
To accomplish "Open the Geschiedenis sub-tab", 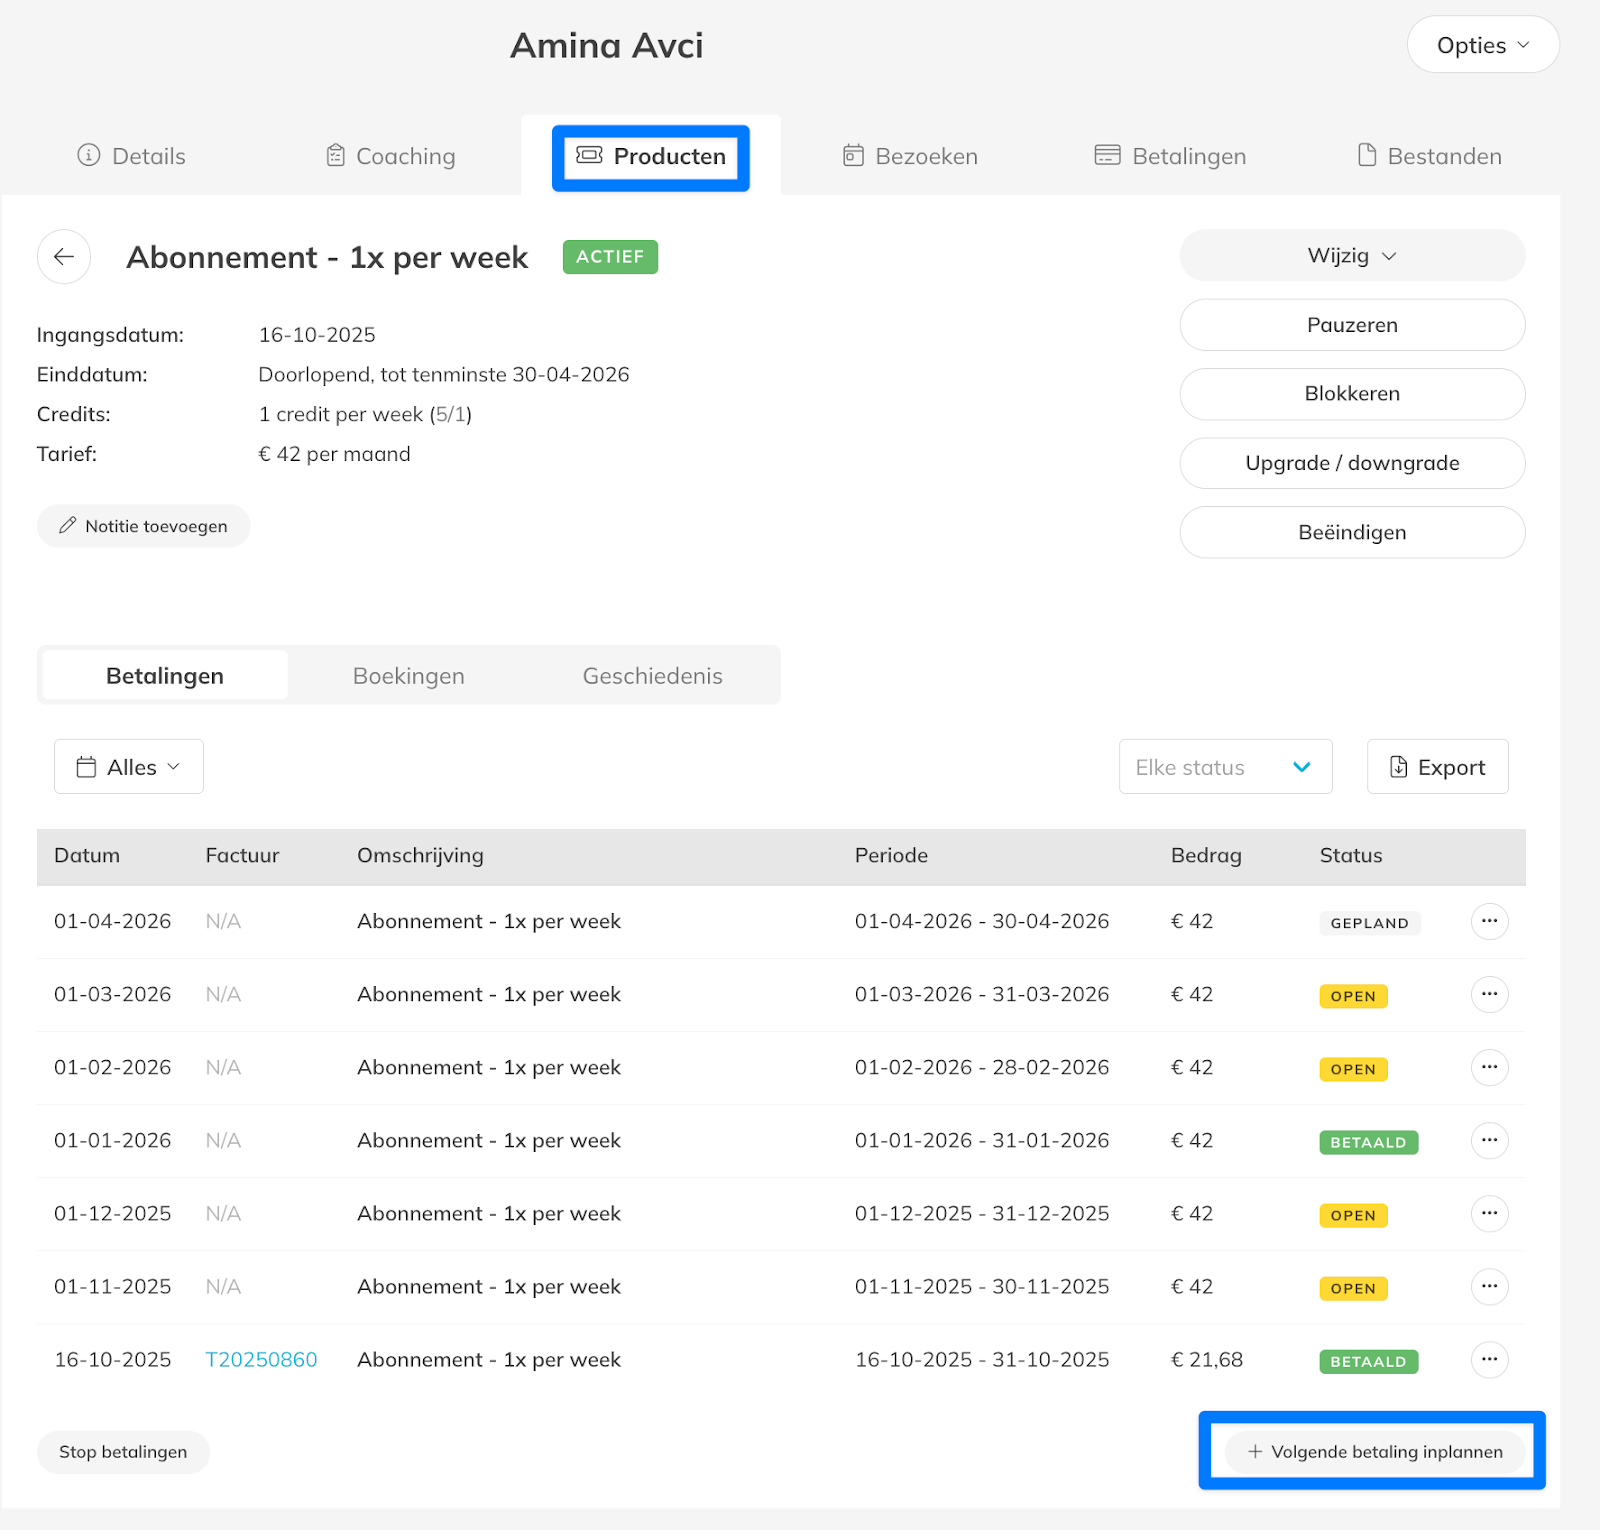I will (652, 676).
